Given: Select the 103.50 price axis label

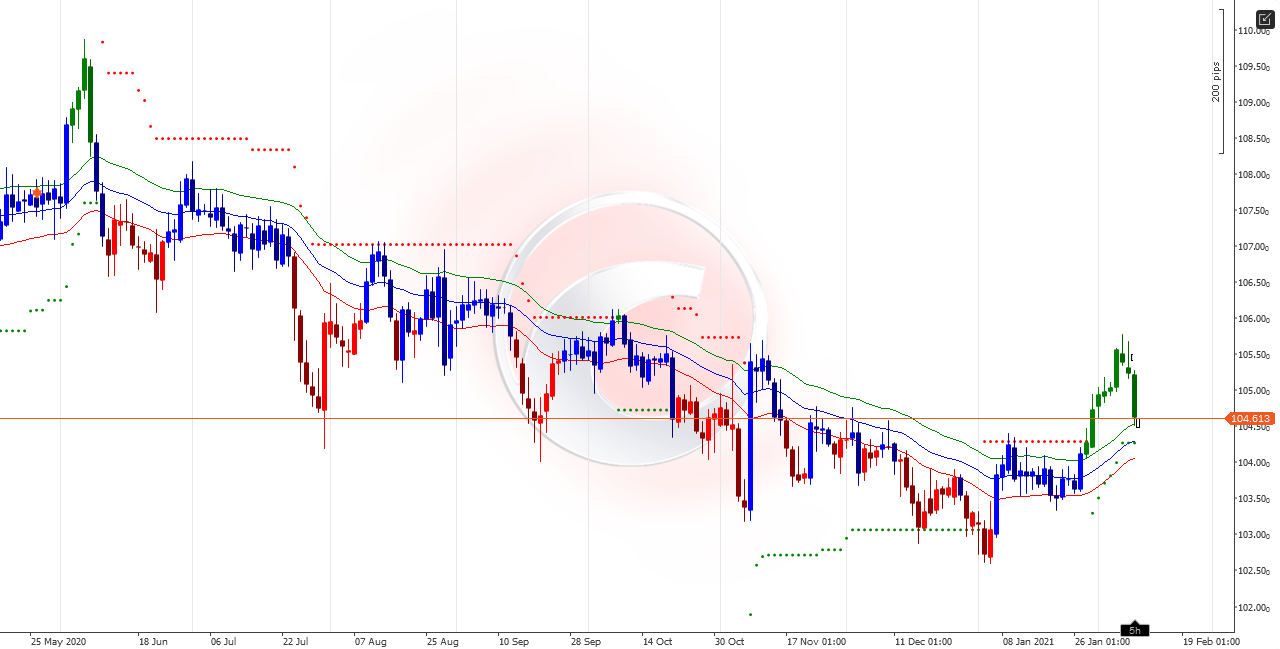Looking at the screenshot, I should click(x=1255, y=499).
